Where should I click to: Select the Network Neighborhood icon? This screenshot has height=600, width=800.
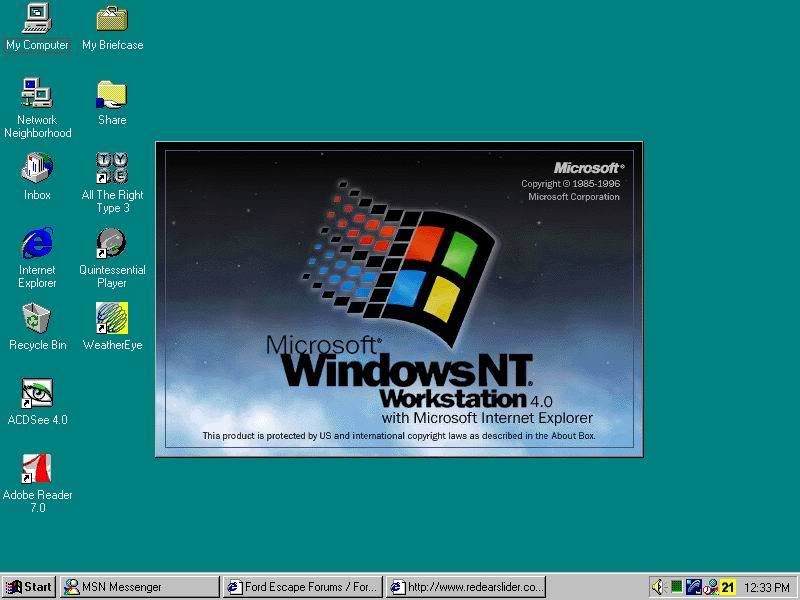click(x=37, y=93)
